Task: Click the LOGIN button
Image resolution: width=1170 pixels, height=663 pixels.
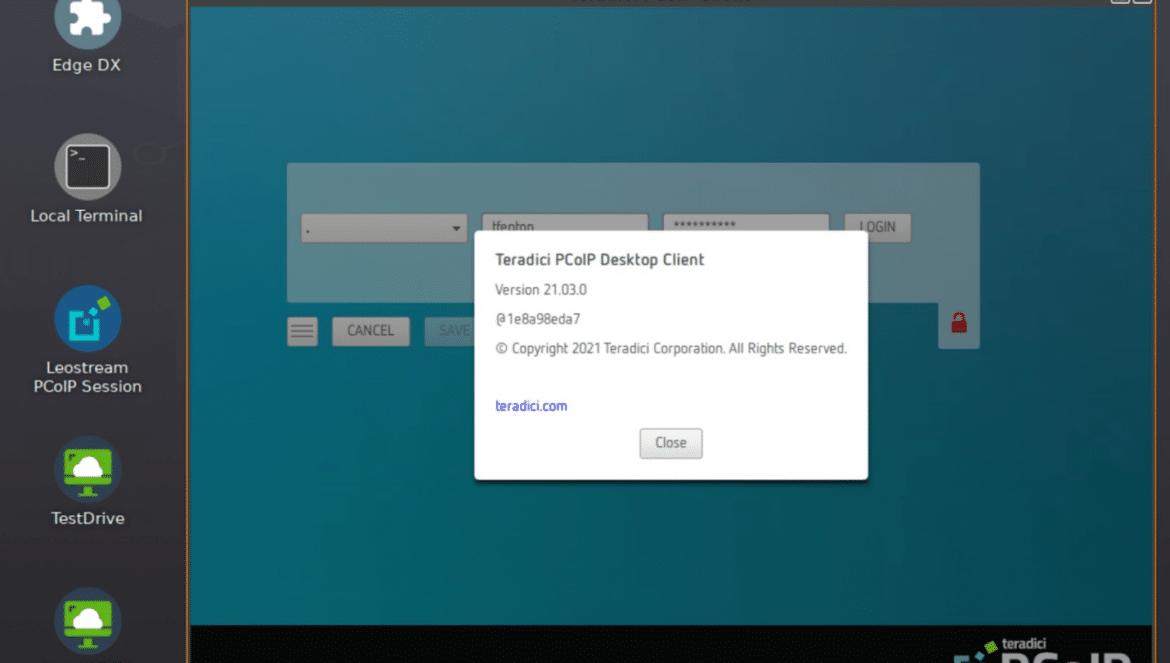Action: (878, 227)
